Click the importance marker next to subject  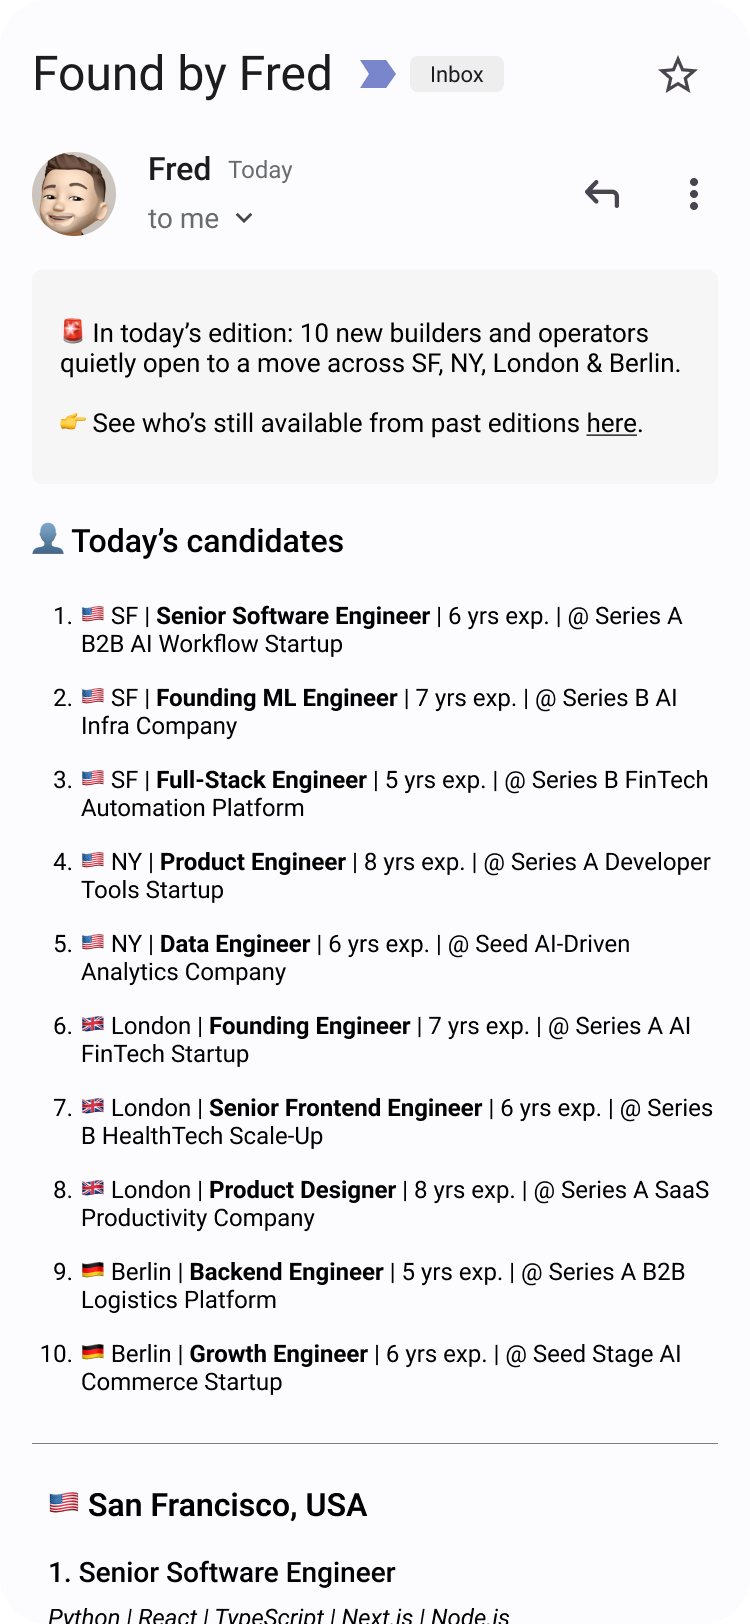(x=377, y=74)
